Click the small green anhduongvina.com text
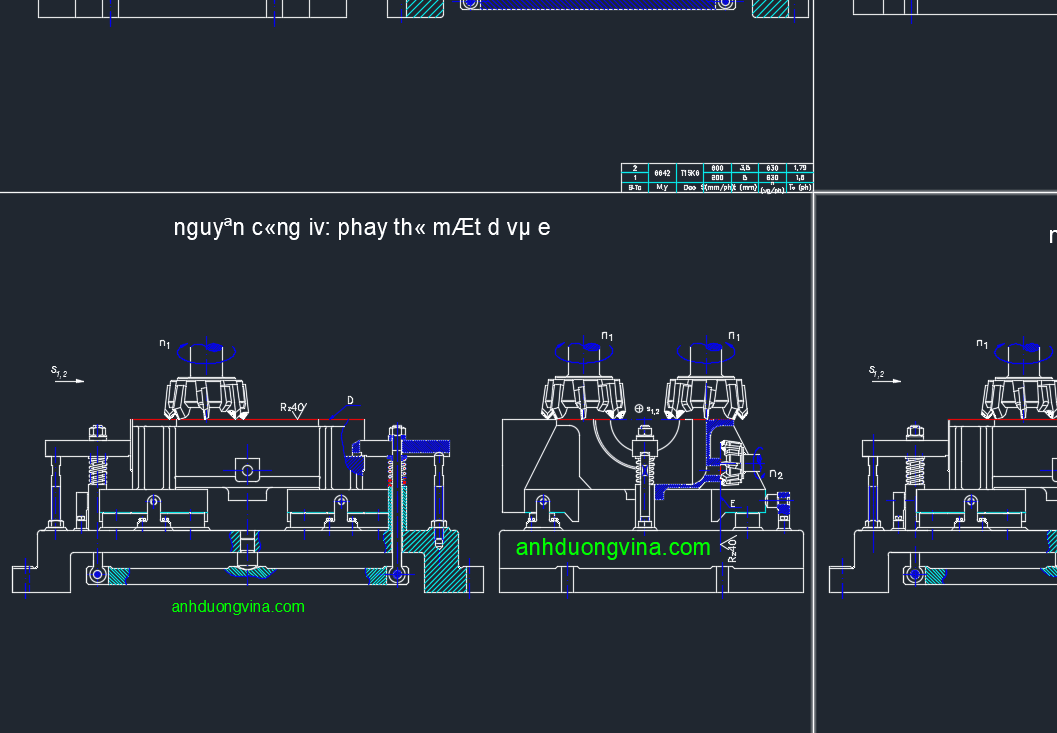 pos(238,607)
